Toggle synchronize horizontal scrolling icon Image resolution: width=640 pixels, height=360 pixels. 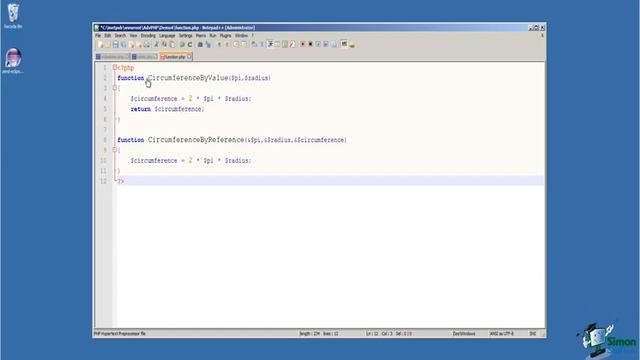coord(244,44)
